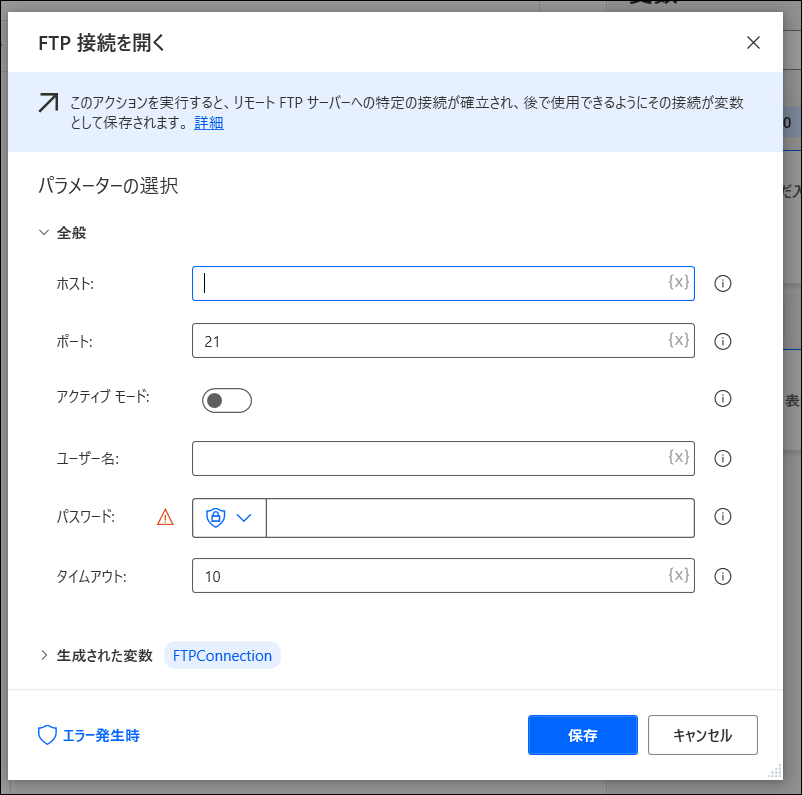
Task: Collapse the 全般 section
Action: 44,233
